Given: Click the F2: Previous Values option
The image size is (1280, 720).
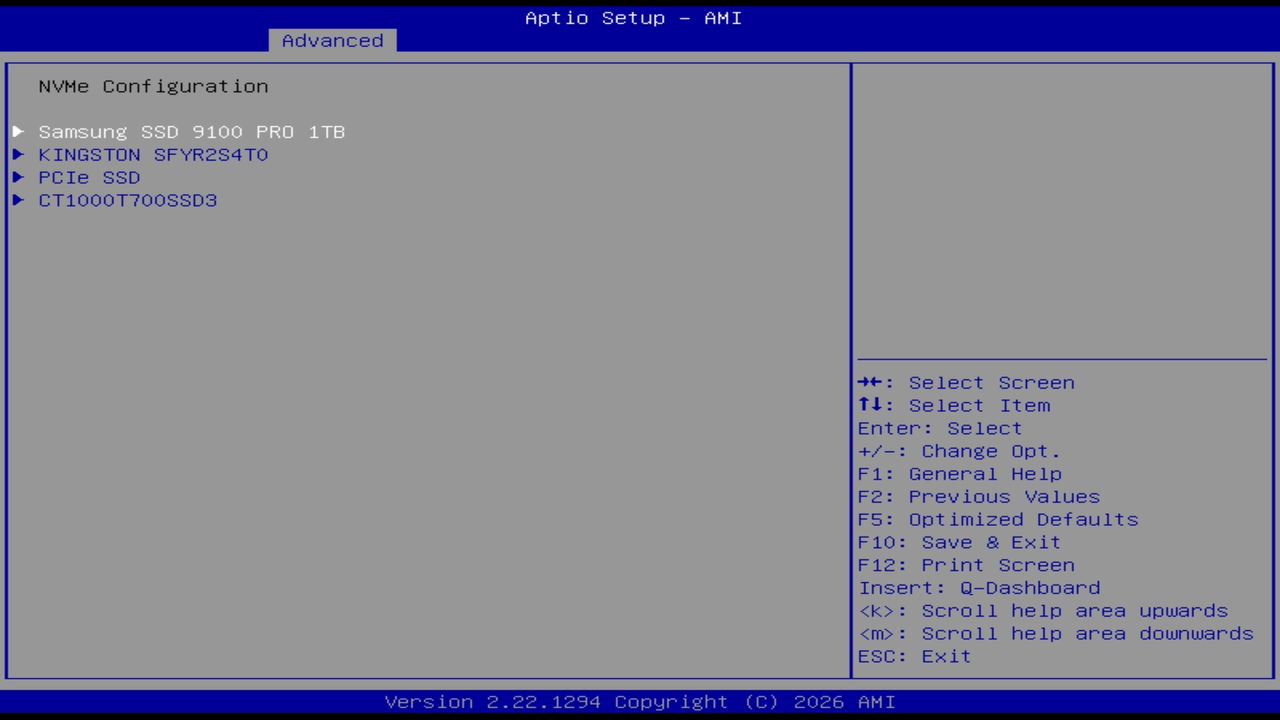Looking at the screenshot, I should pyautogui.click(x=978, y=496).
